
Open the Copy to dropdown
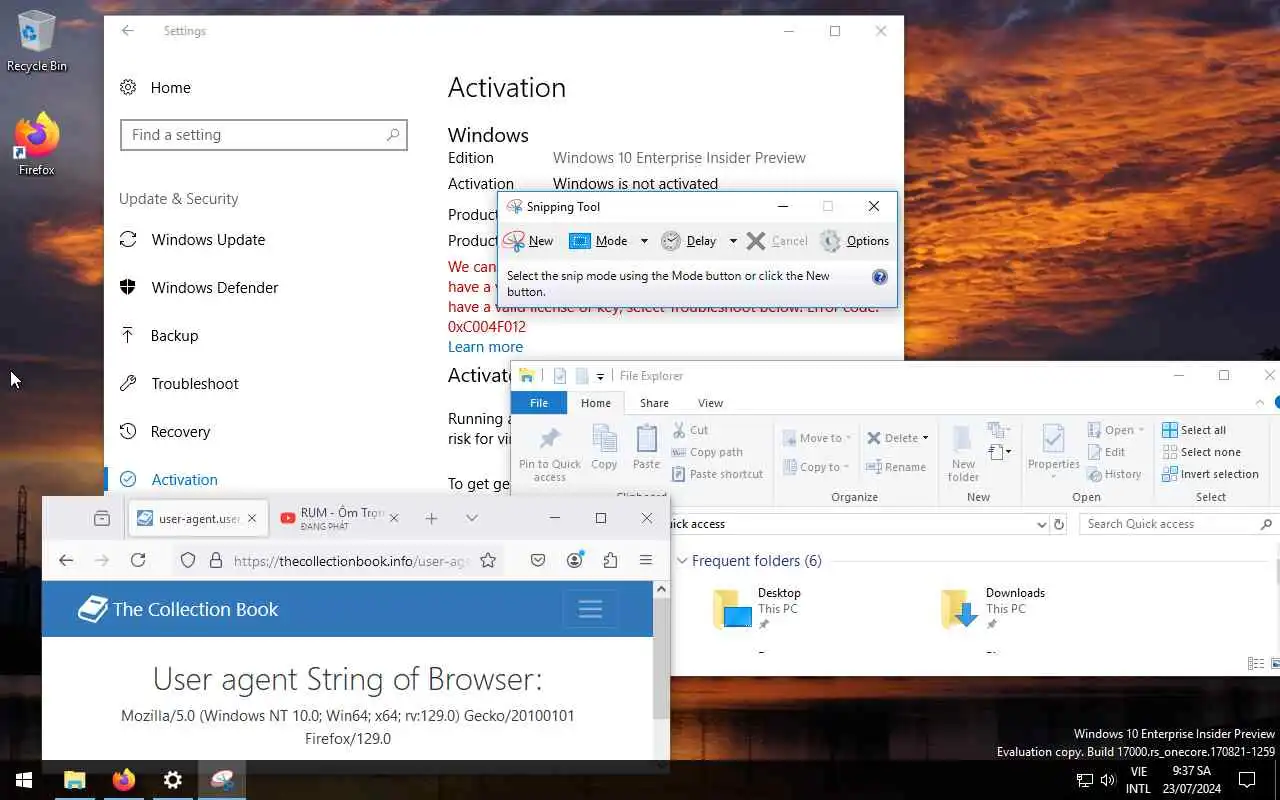pyautogui.click(x=817, y=467)
